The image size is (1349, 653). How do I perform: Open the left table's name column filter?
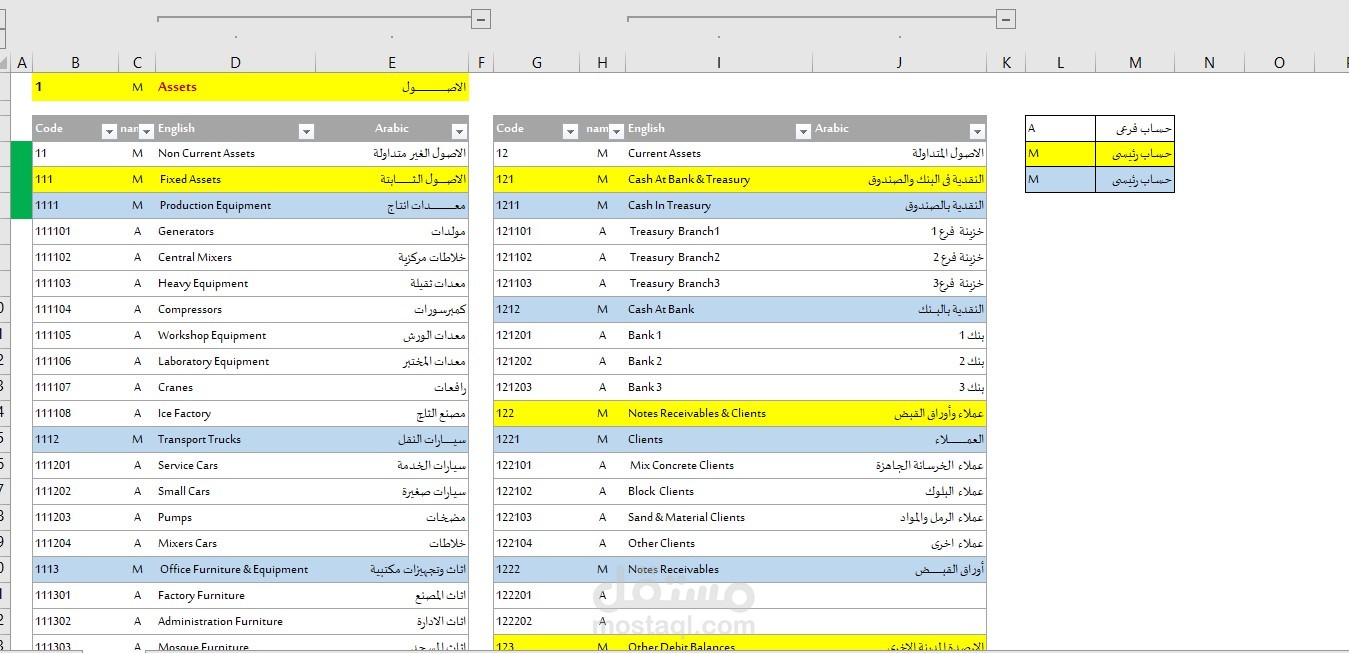[146, 131]
